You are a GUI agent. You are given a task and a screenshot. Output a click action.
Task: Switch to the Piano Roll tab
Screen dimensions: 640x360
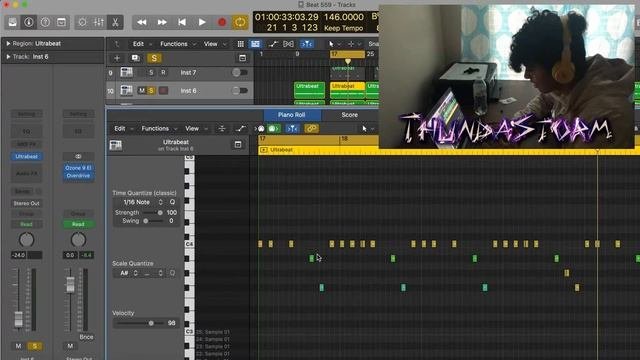(x=291, y=115)
